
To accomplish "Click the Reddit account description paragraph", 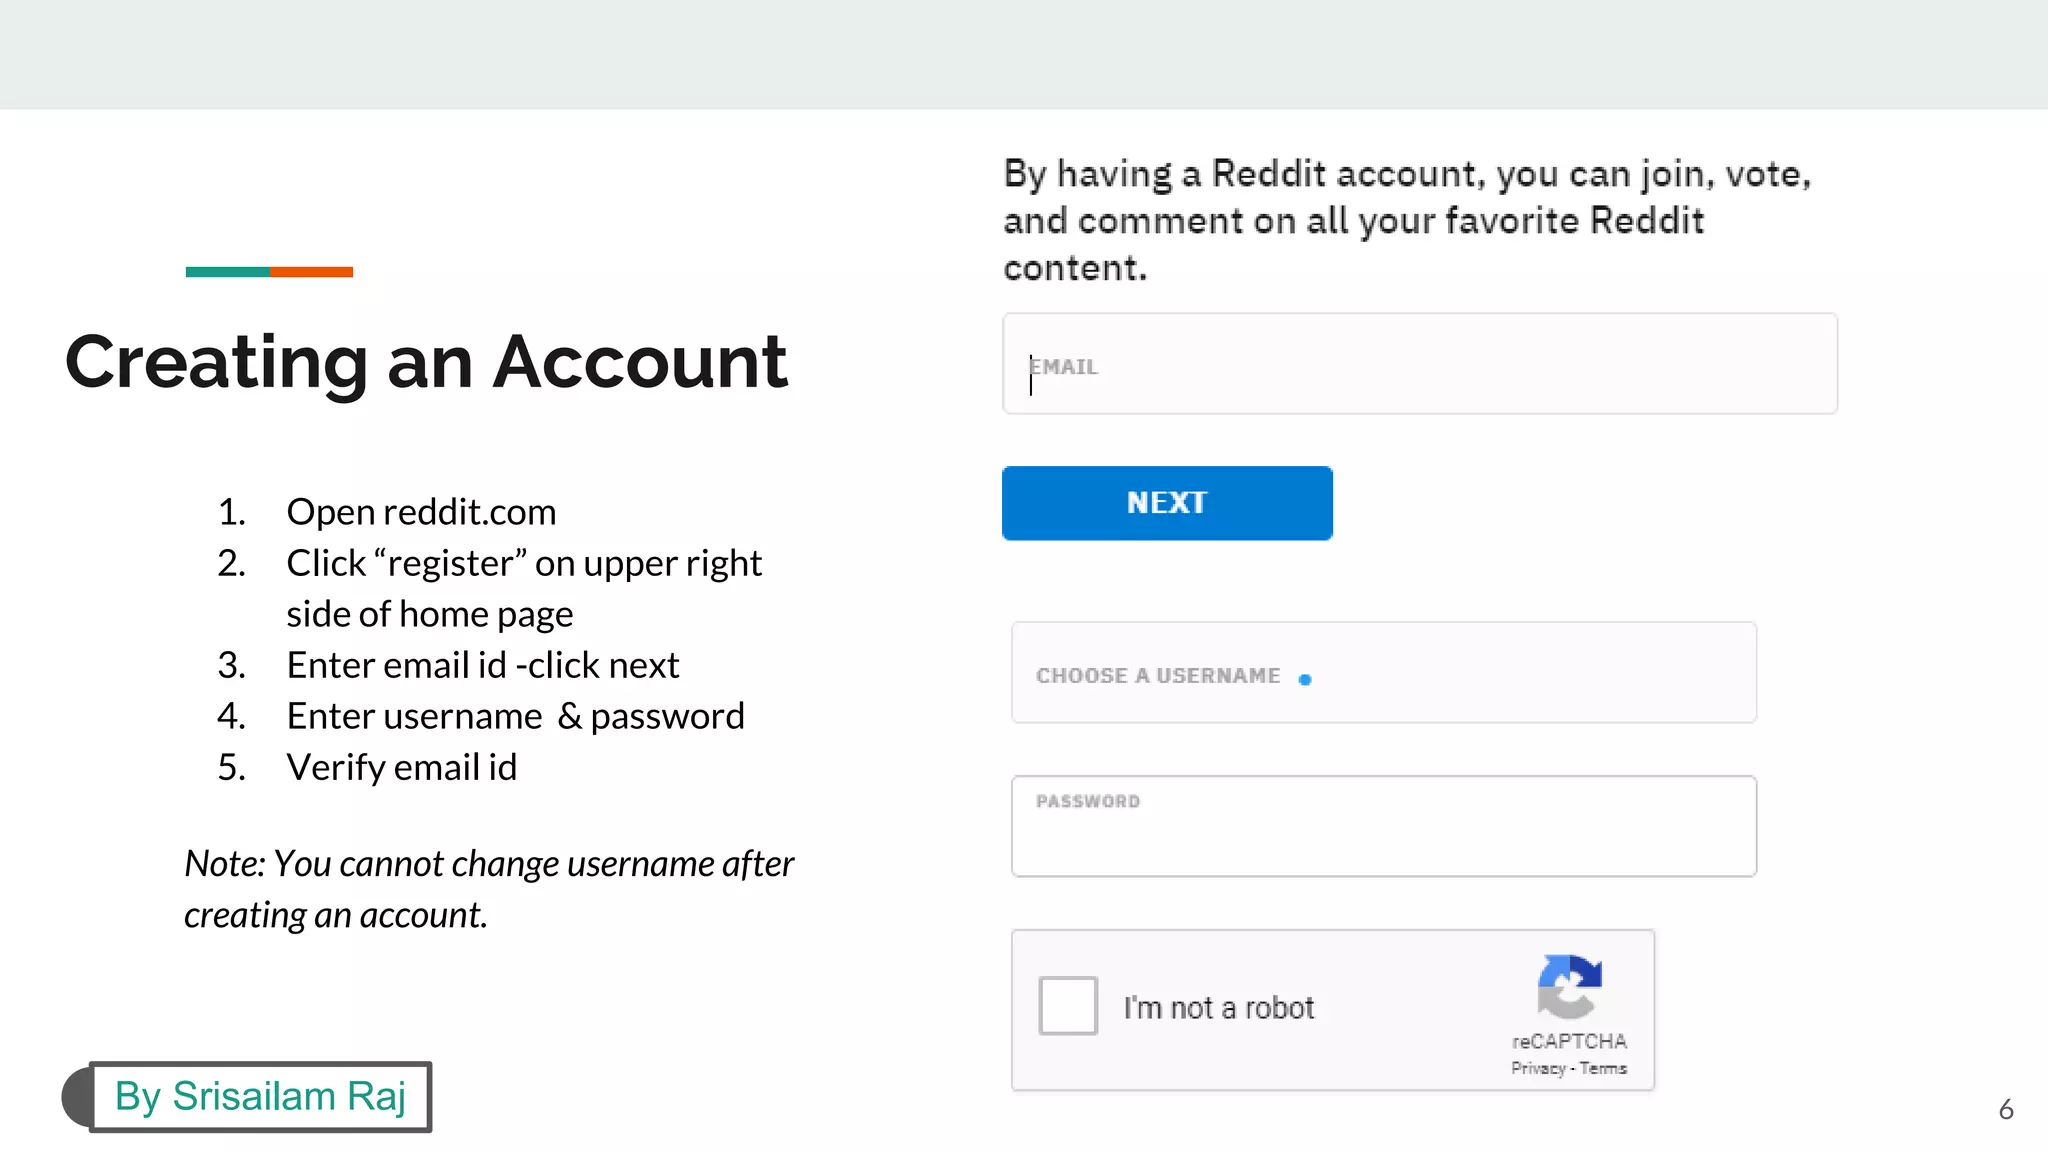I will (x=1406, y=221).
